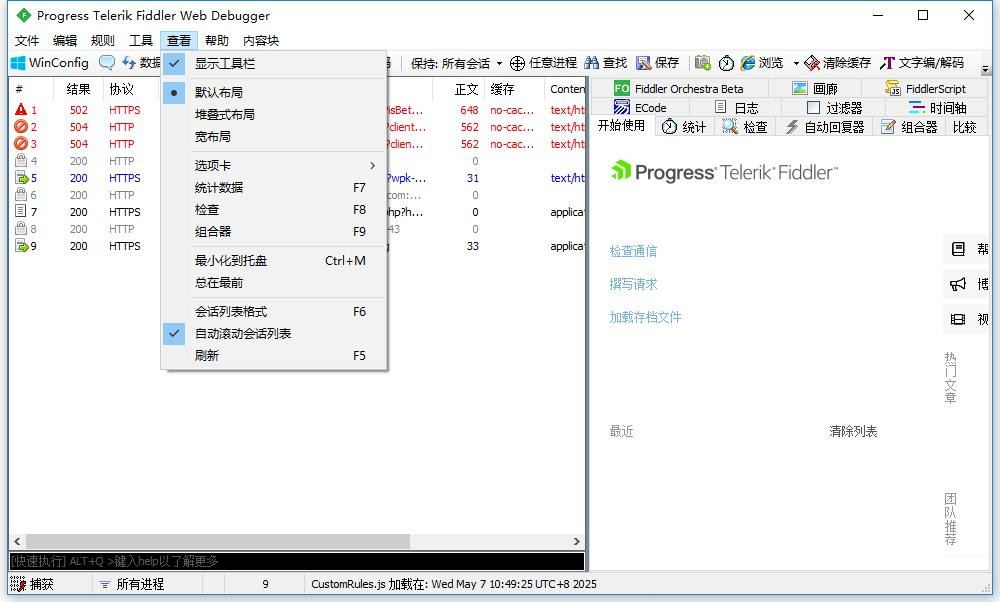Click the right arrow of the horizontal scrollbar
This screenshot has height=602, width=1000.
(577, 541)
